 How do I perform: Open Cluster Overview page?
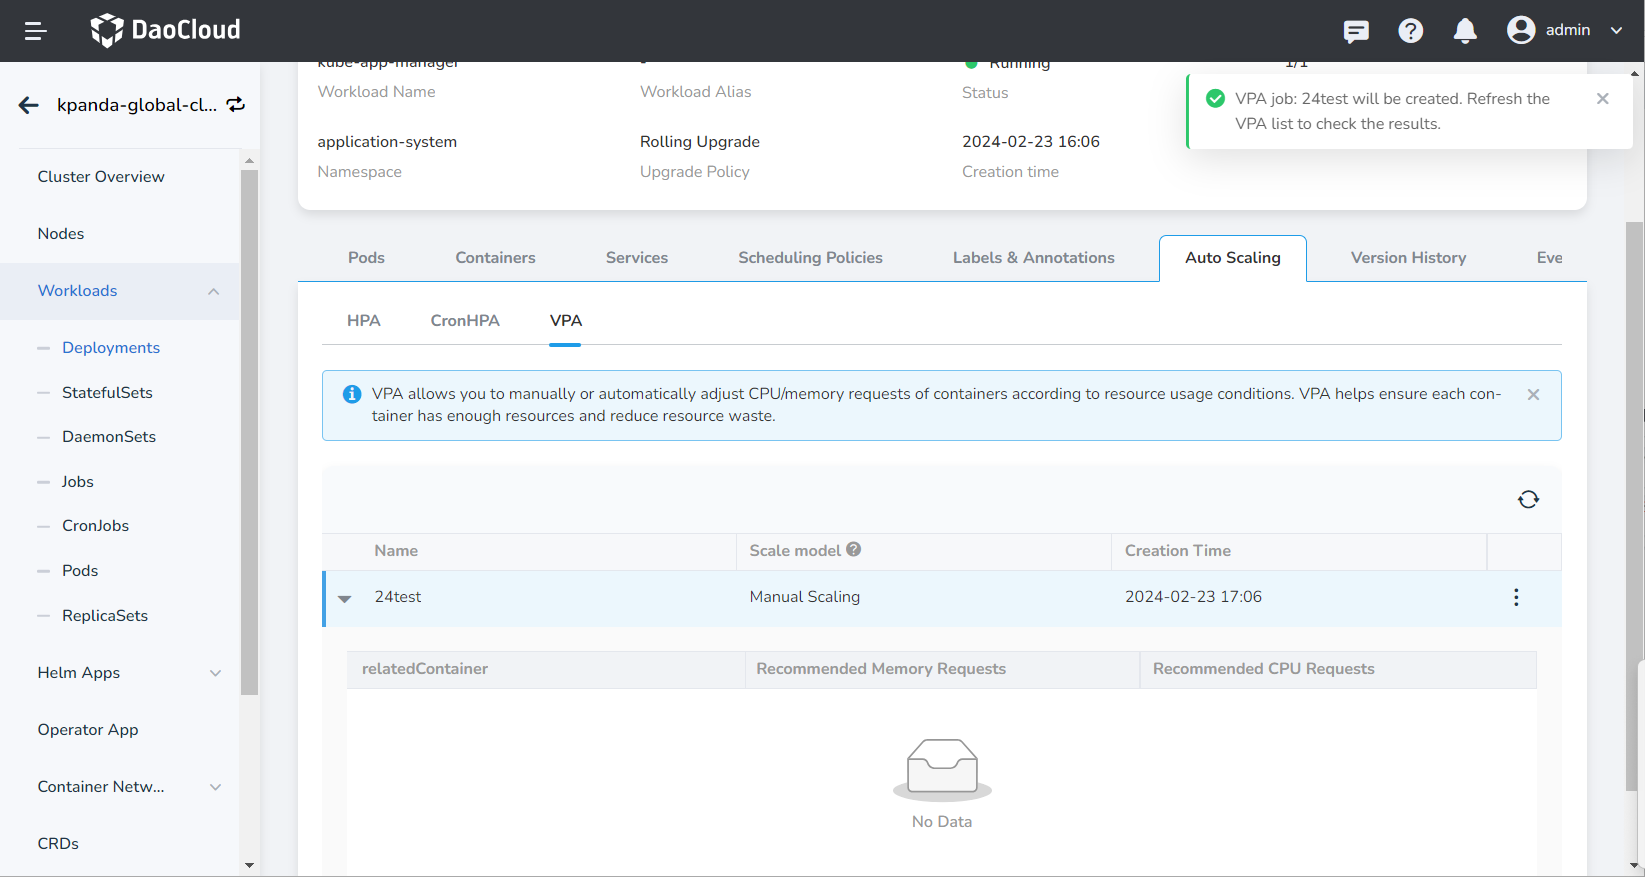coord(101,177)
